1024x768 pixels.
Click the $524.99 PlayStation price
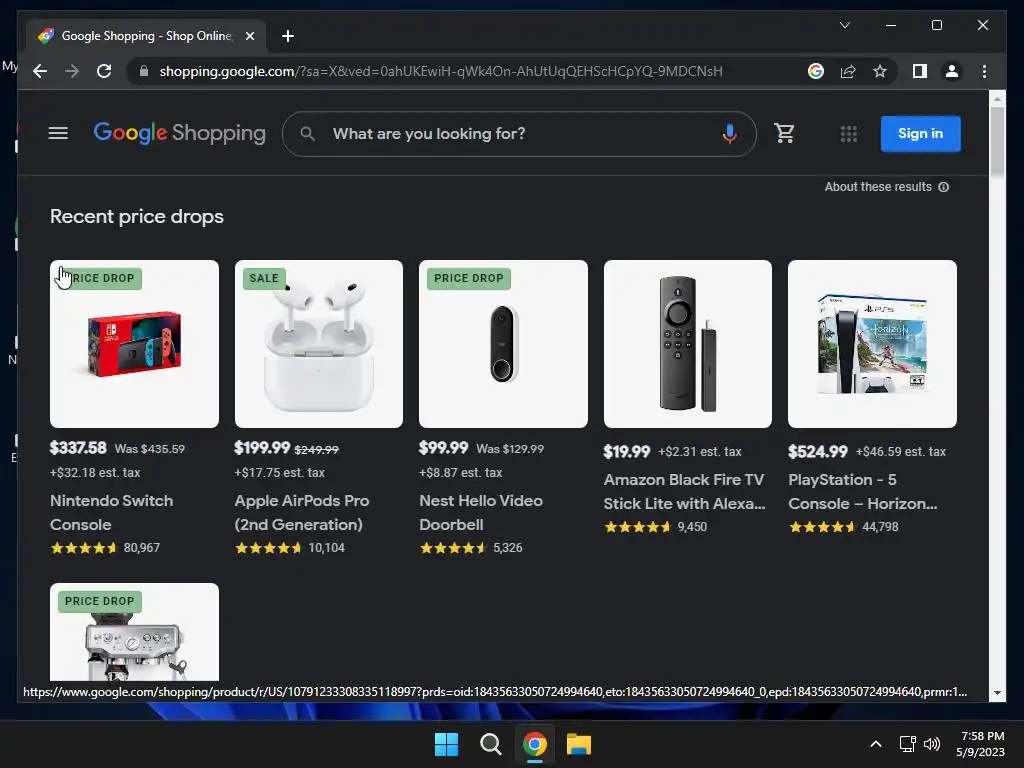(x=818, y=451)
